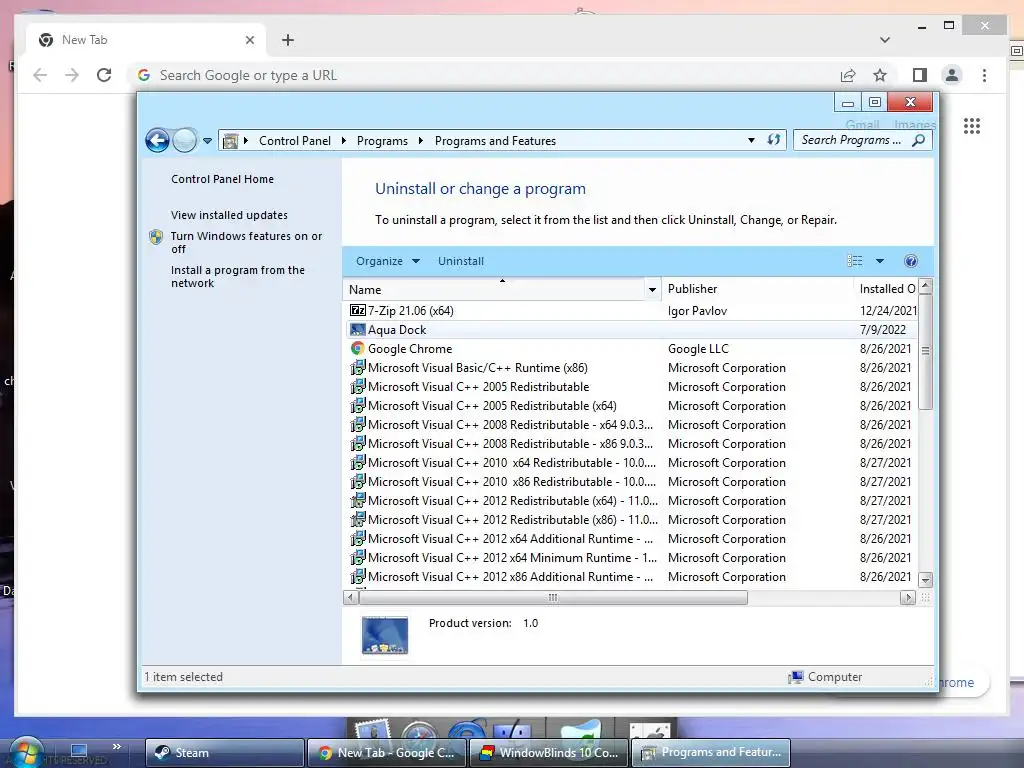Image resolution: width=1024 pixels, height=768 pixels.
Task: Click Igor Pavlov publisher cell
Action: [x=697, y=311]
